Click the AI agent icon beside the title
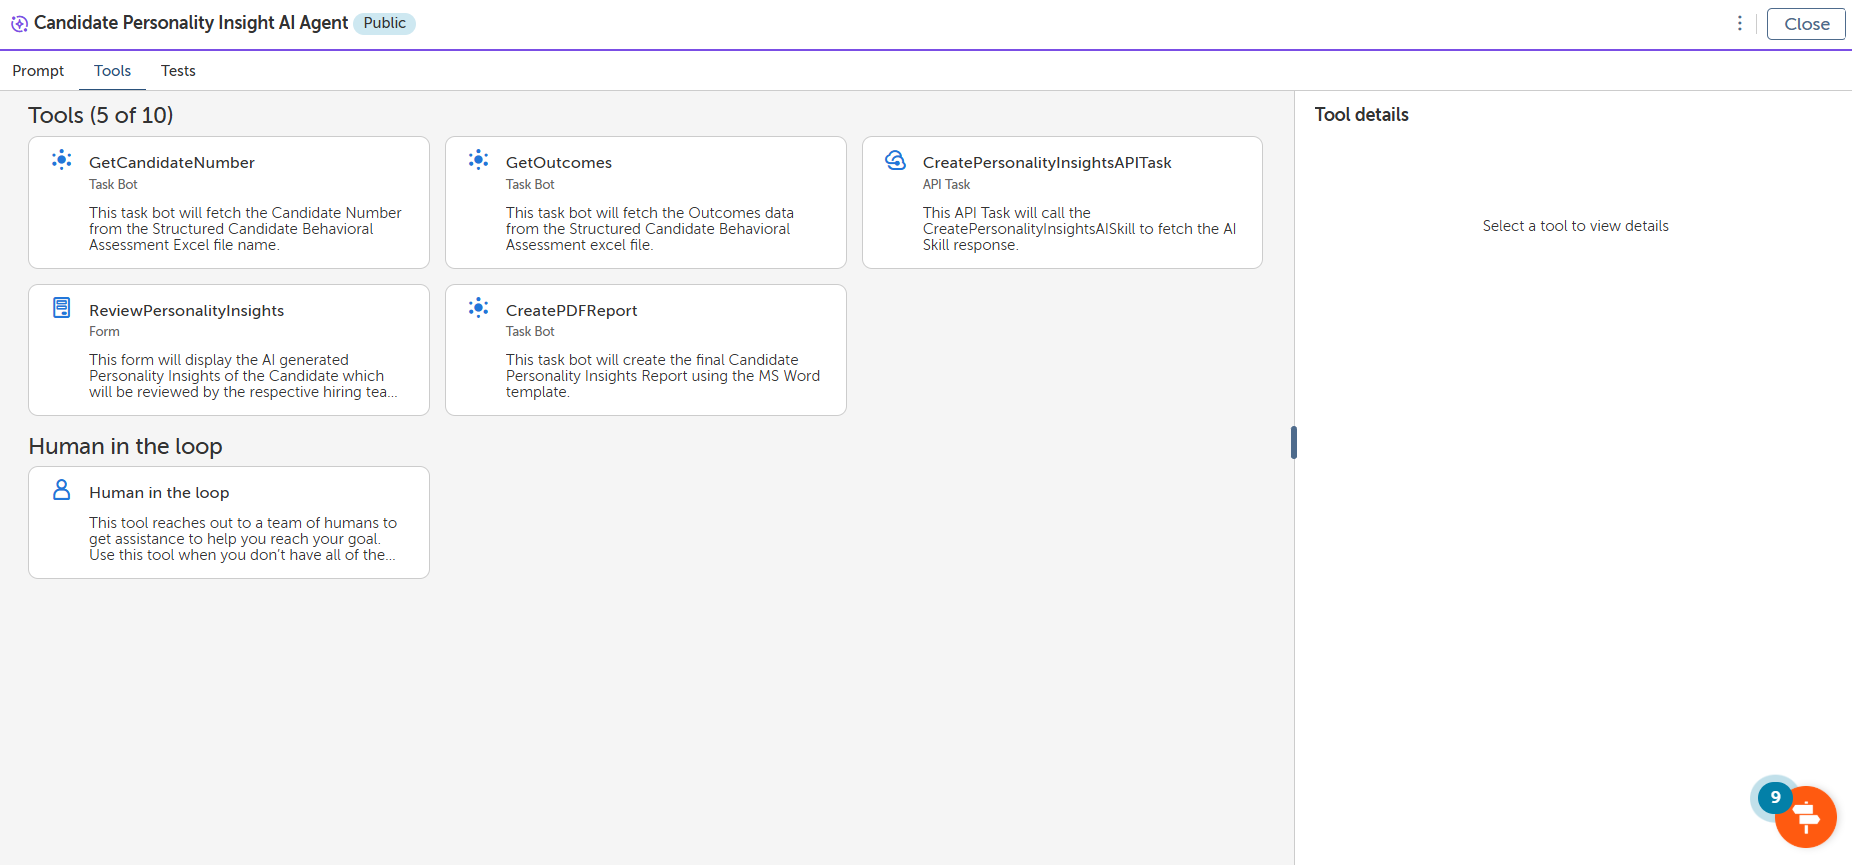Image resolution: width=1852 pixels, height=865 pixels. (x=19, y=24)
